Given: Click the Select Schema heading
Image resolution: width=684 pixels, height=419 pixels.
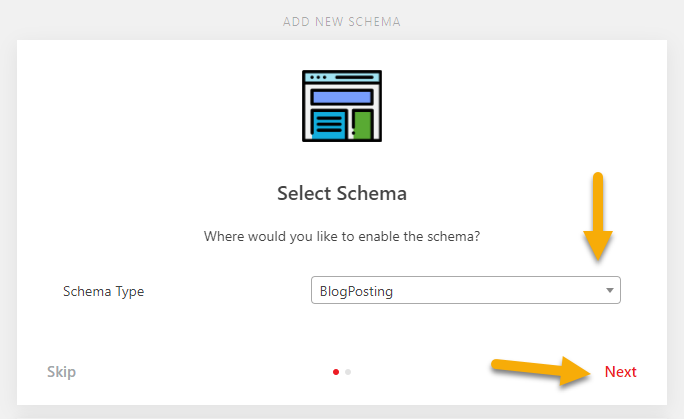Looking at the screenshot, I should pos(342,193).
